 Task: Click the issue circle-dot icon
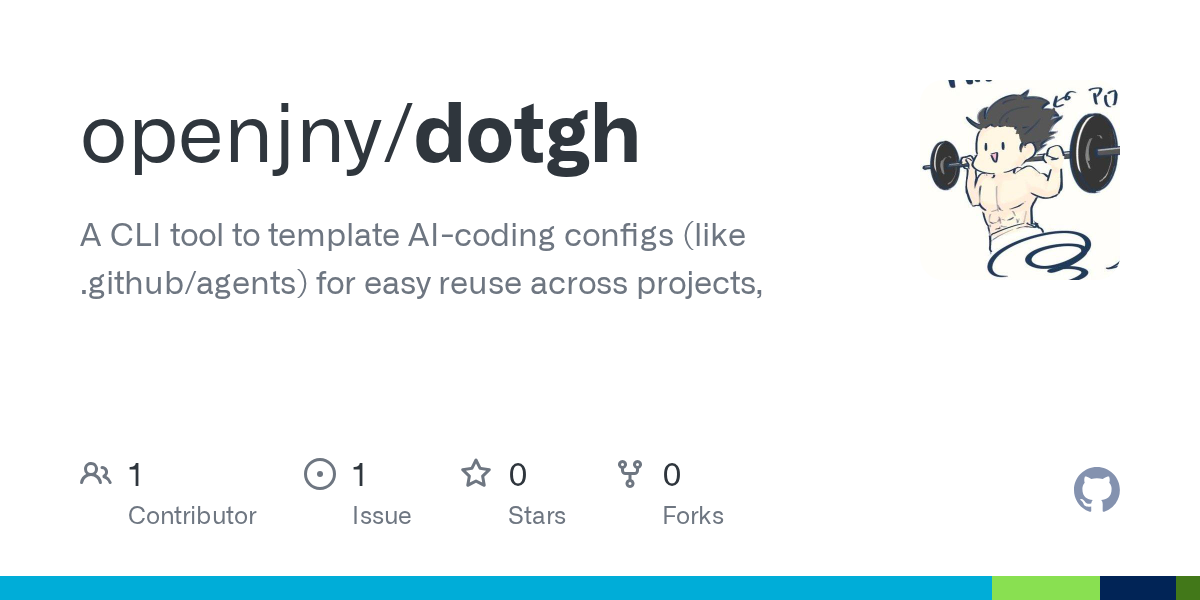320,474
